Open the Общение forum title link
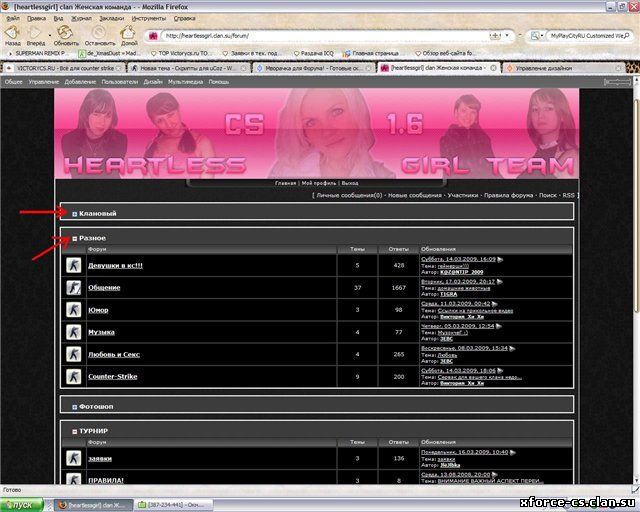 pyautogui.click(x=104, y=287)
